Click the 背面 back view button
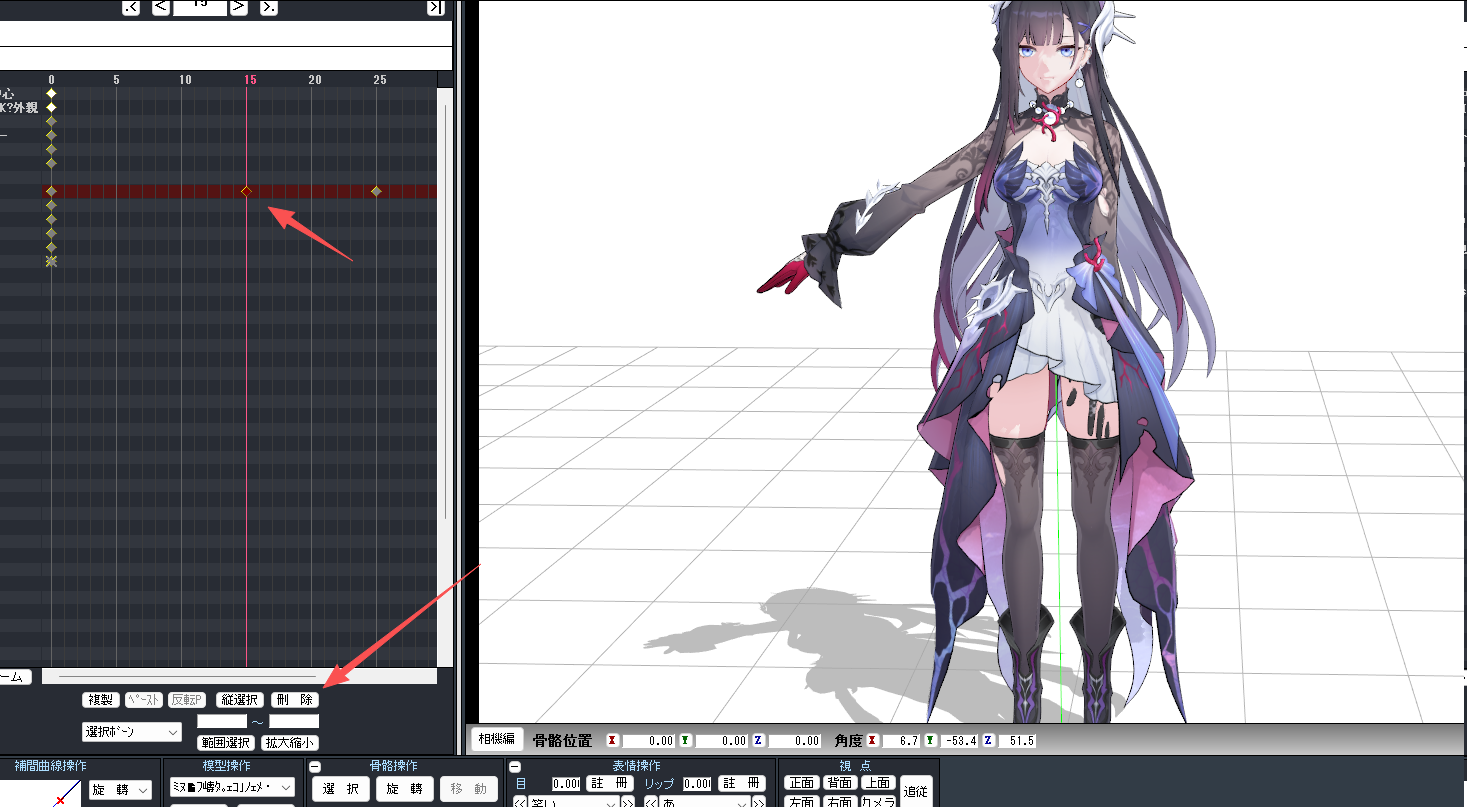This screenshot has width=1467, height=807. click(840, 783)
